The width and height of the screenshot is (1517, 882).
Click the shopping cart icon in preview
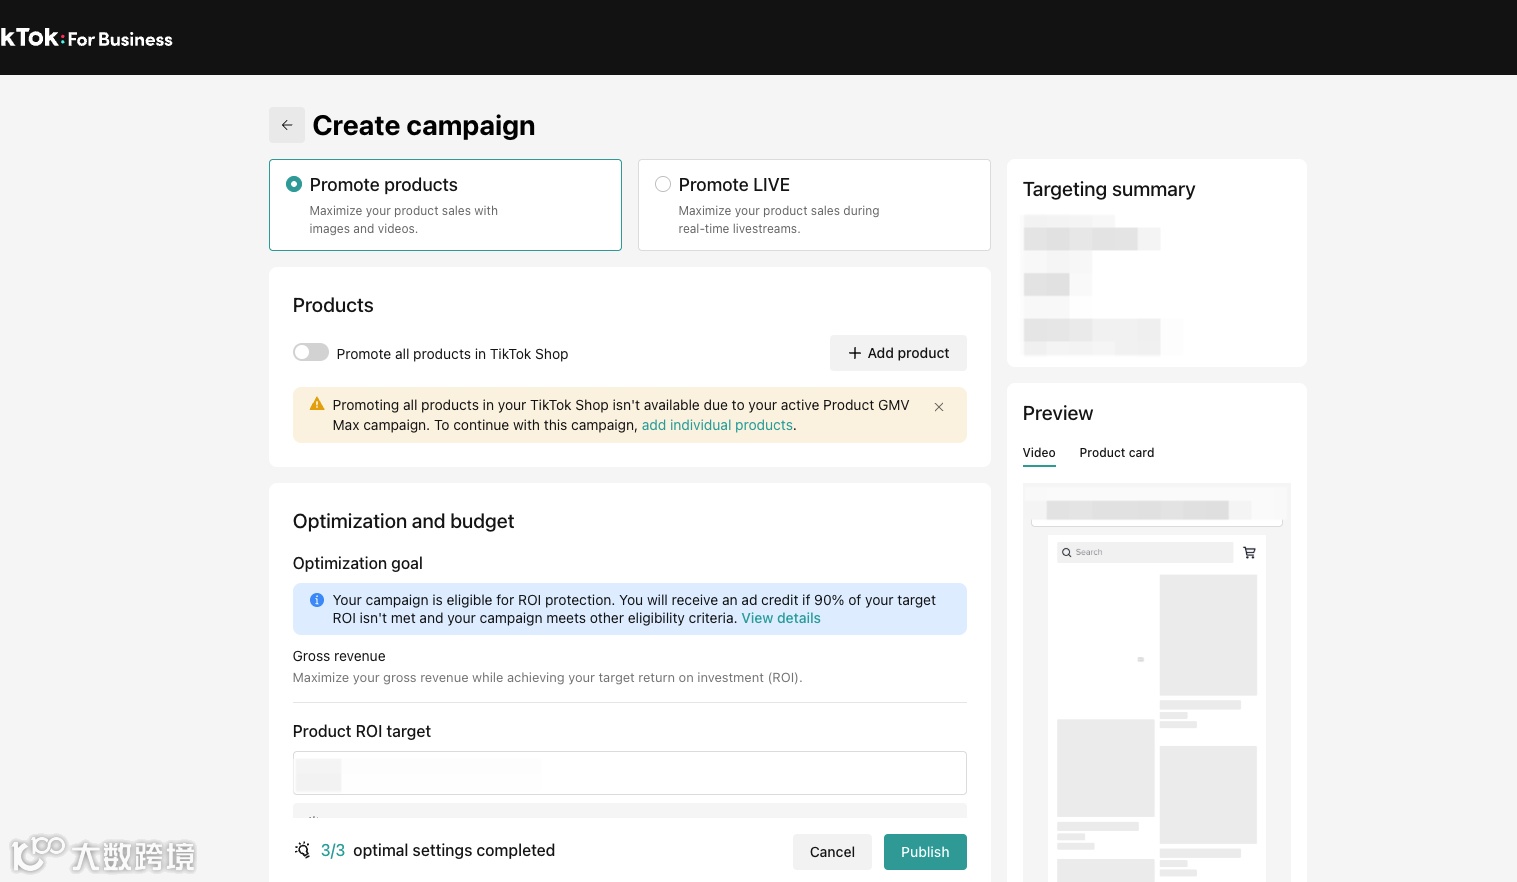pos(1249,552)
